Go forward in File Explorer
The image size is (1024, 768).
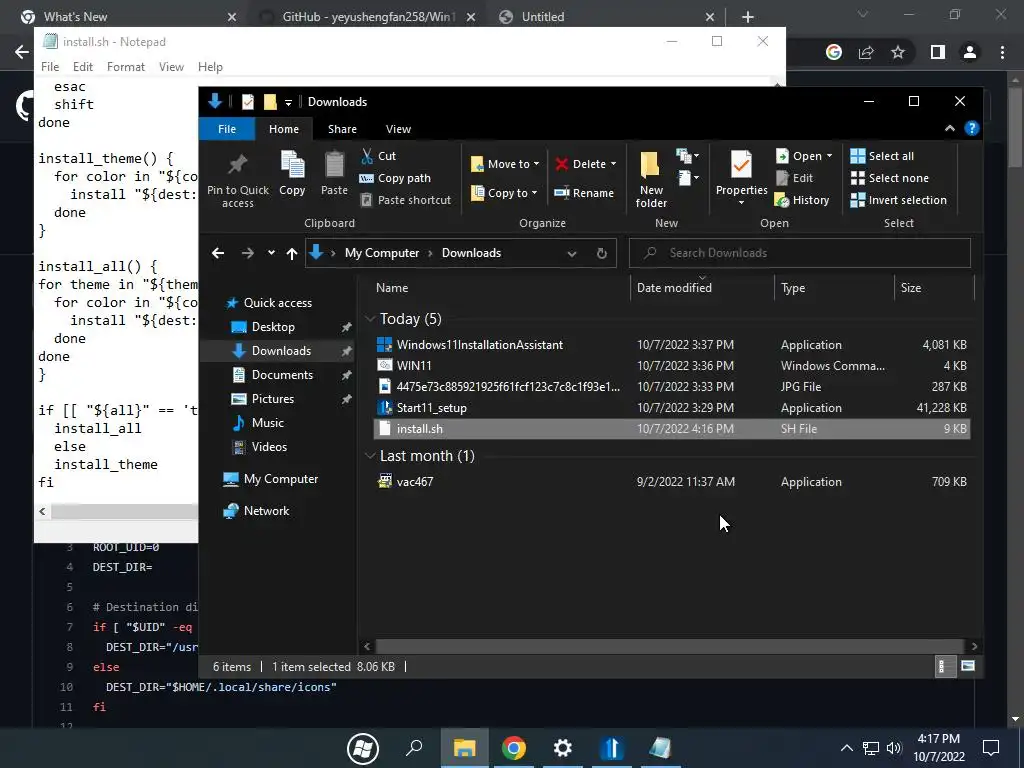pyautogui.click(x=248, y=253)
